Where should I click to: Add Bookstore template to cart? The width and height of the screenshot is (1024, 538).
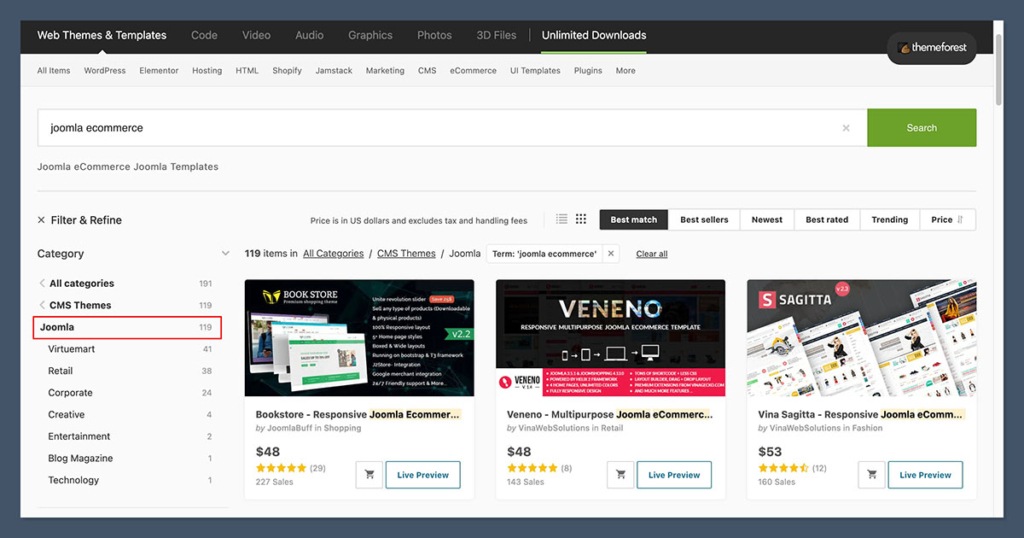370,475
